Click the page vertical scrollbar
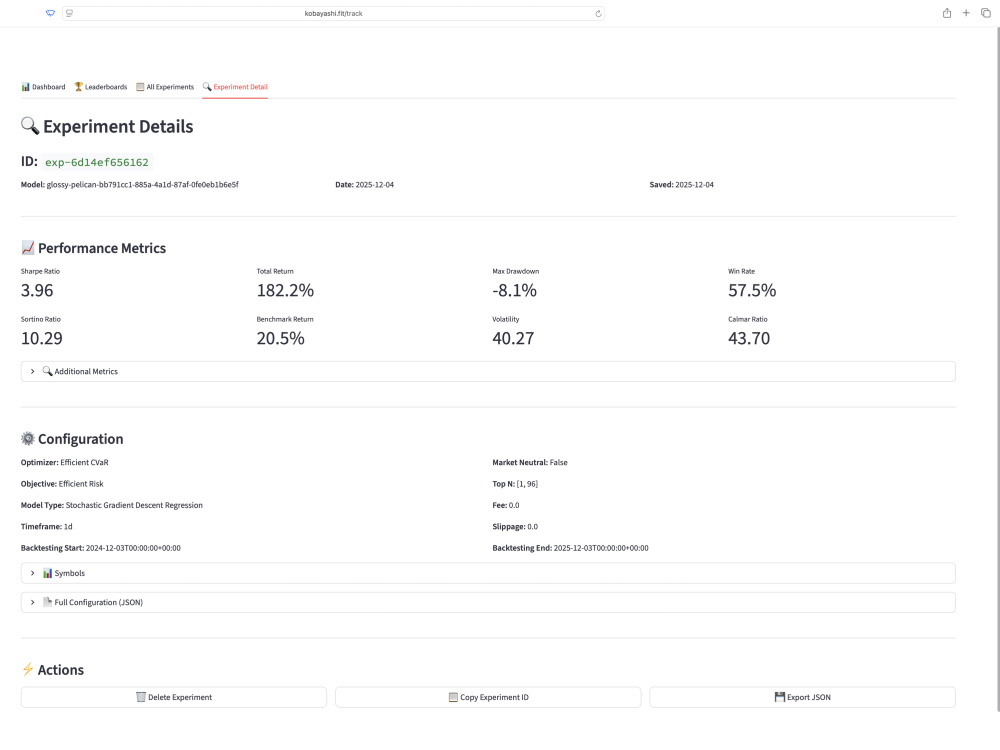The image size is (1000, 750). pyautogui.click(x=997, y=370)
